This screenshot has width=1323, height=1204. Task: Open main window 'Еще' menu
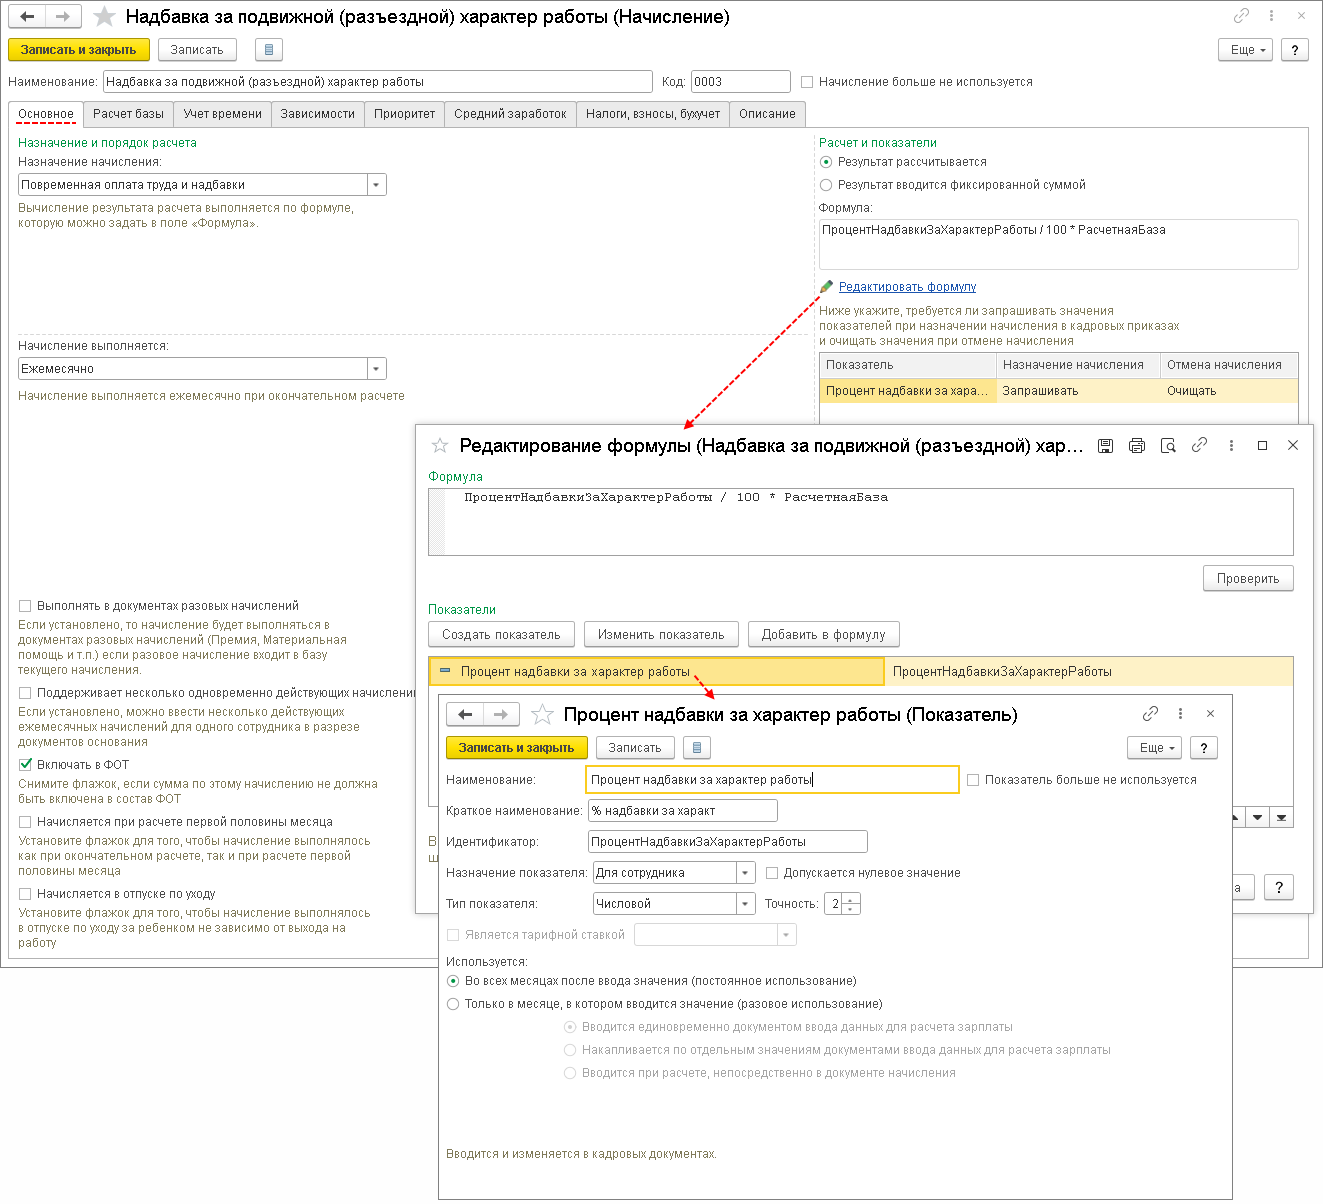[1245, 50]
